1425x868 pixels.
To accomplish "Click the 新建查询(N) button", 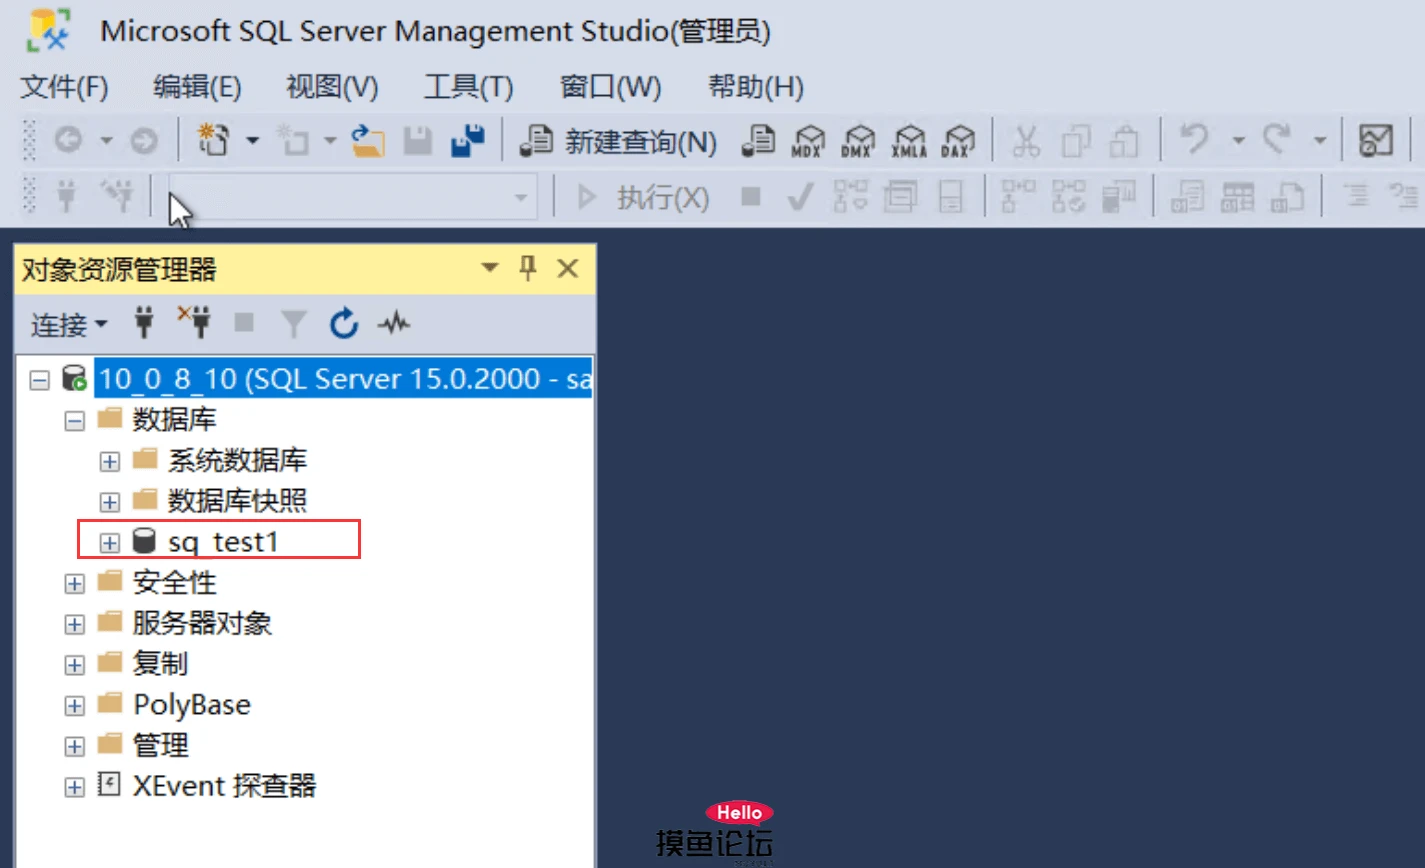I will (x=618, y=141).
